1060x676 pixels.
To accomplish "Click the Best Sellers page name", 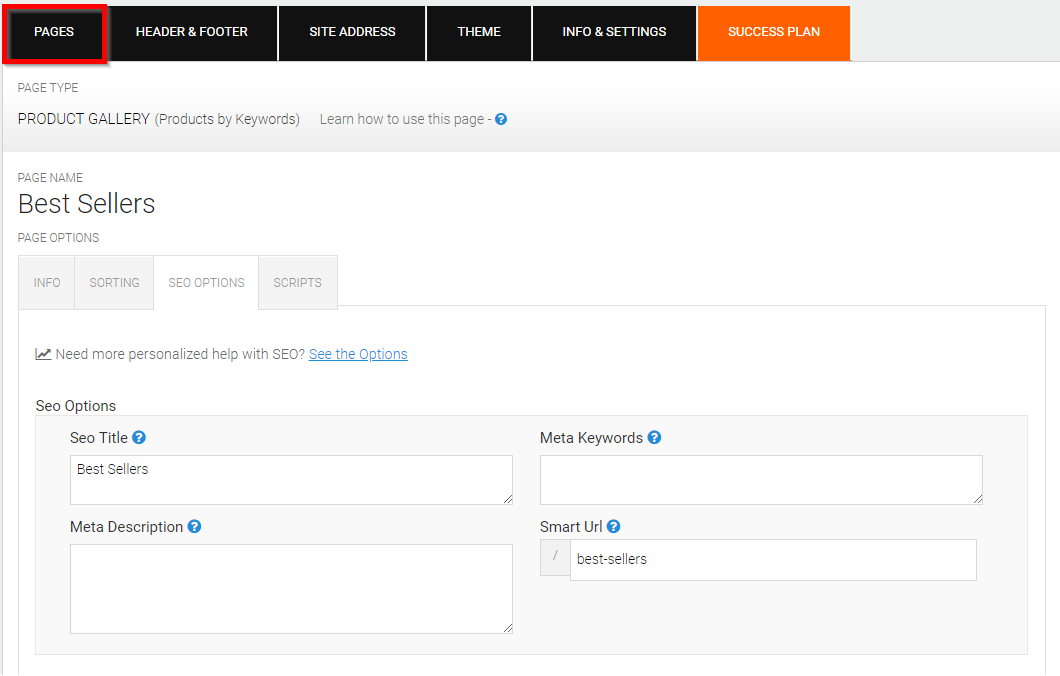I will point(87,203).
